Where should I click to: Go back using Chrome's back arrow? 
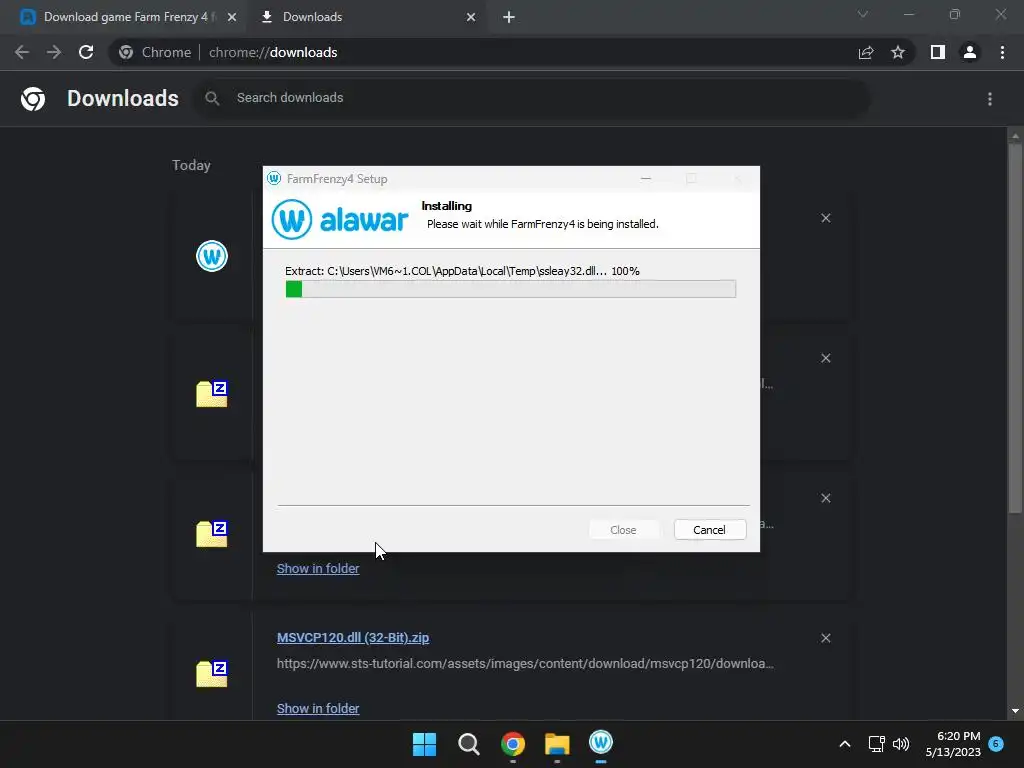[22, 52]
